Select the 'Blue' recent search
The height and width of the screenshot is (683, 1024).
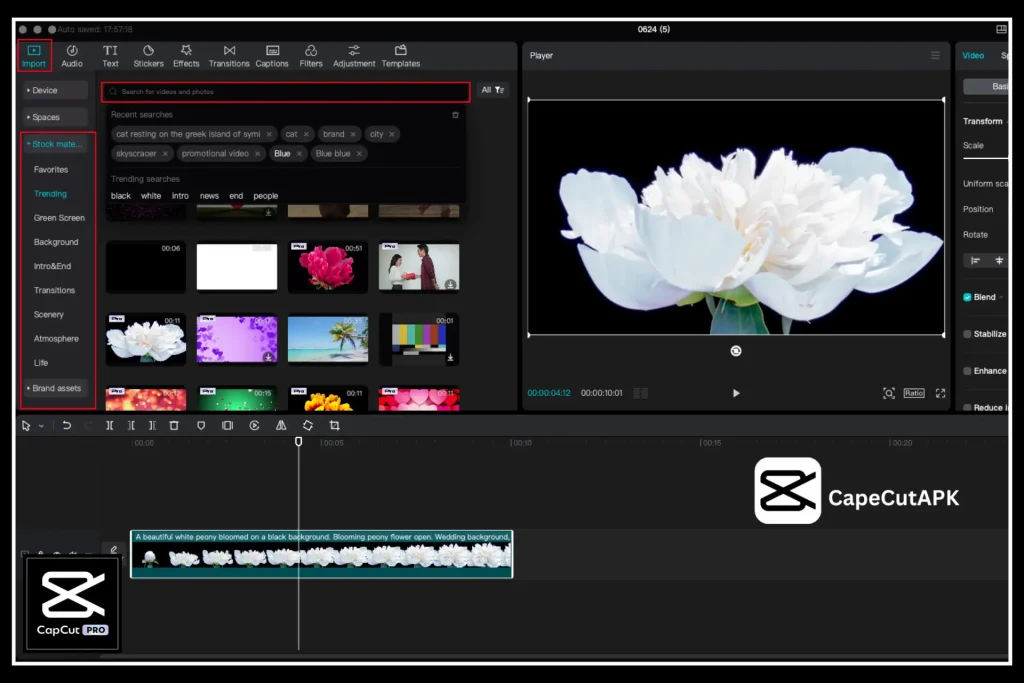coord(282,153)
